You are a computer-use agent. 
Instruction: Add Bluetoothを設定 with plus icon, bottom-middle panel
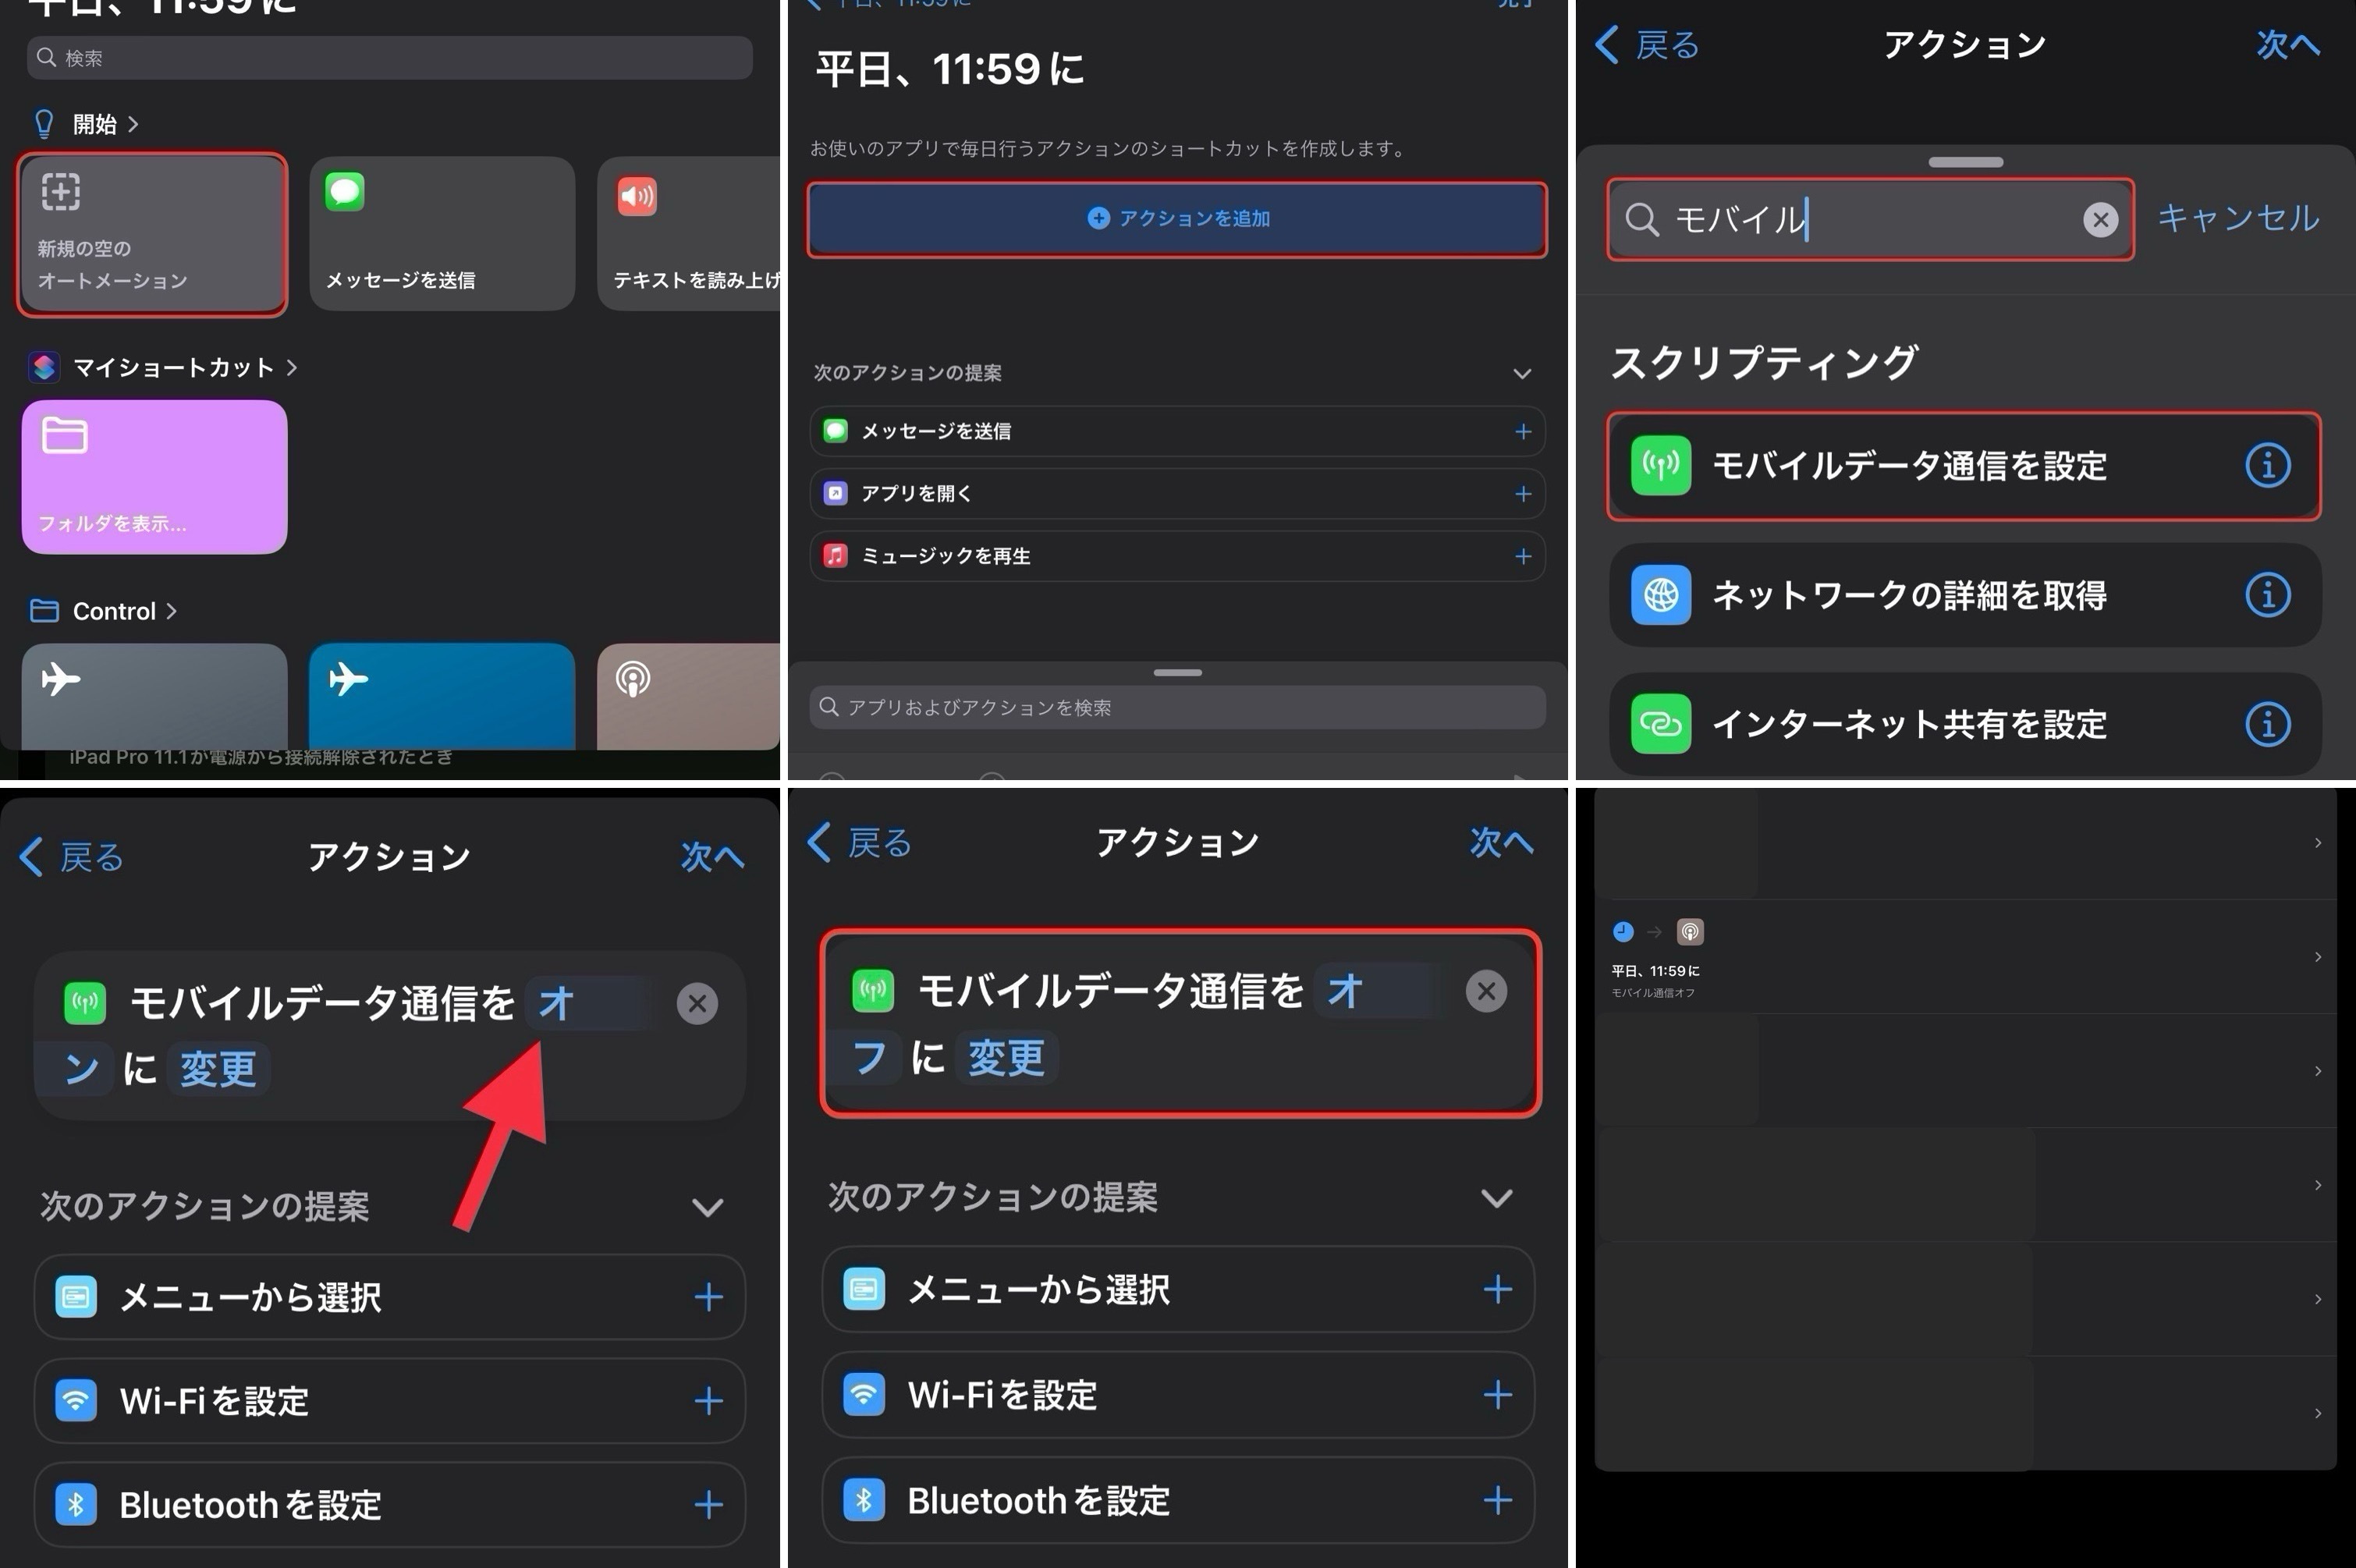tap(1496, 1500)
